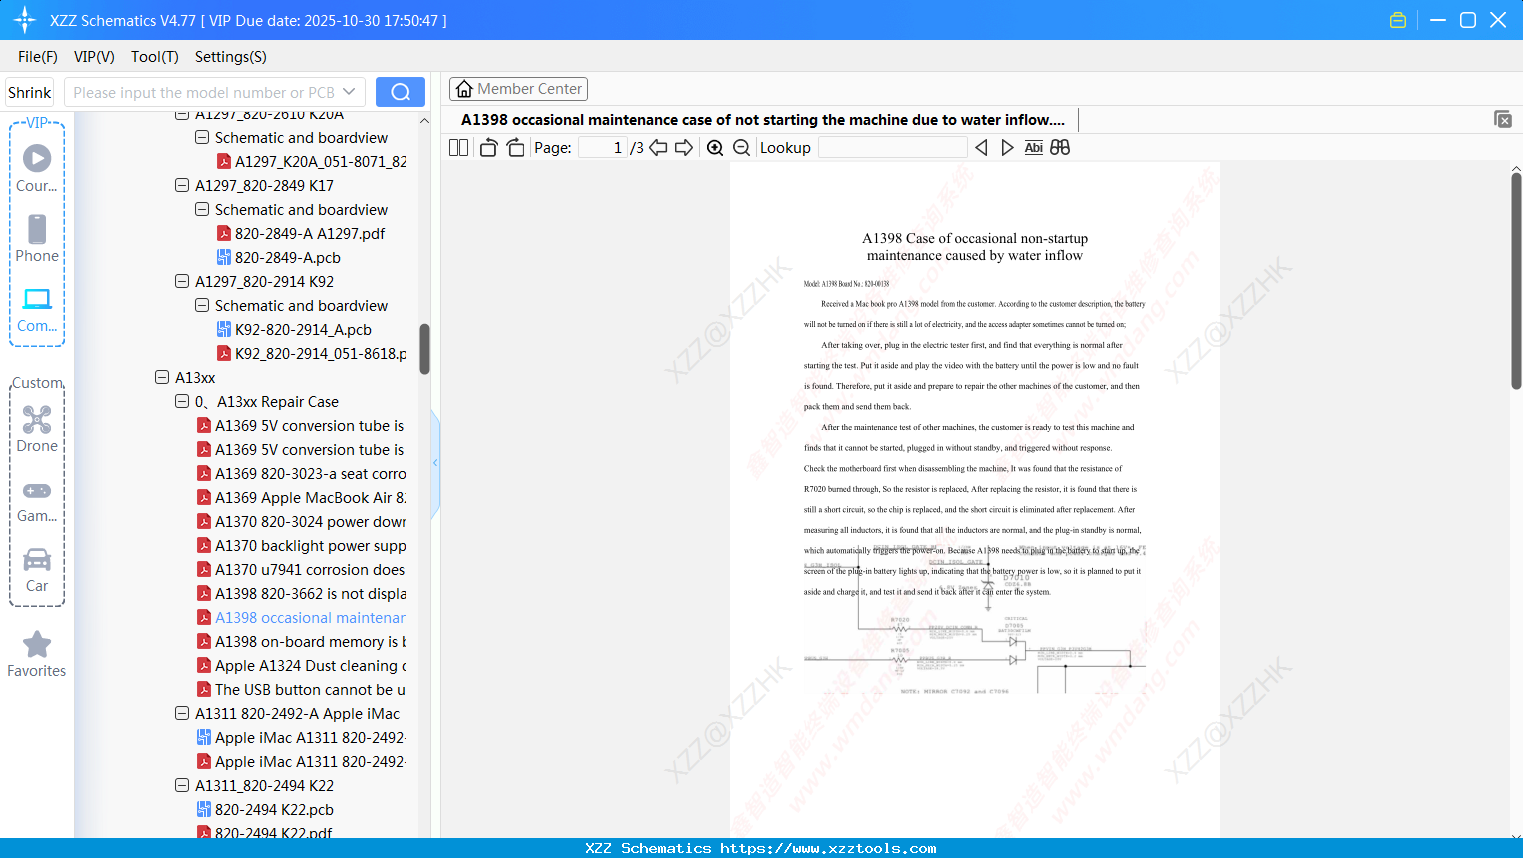Click the Lookup text field
Image resolution: width=1523 pixels, height=858 pixels.
(893, 148)
